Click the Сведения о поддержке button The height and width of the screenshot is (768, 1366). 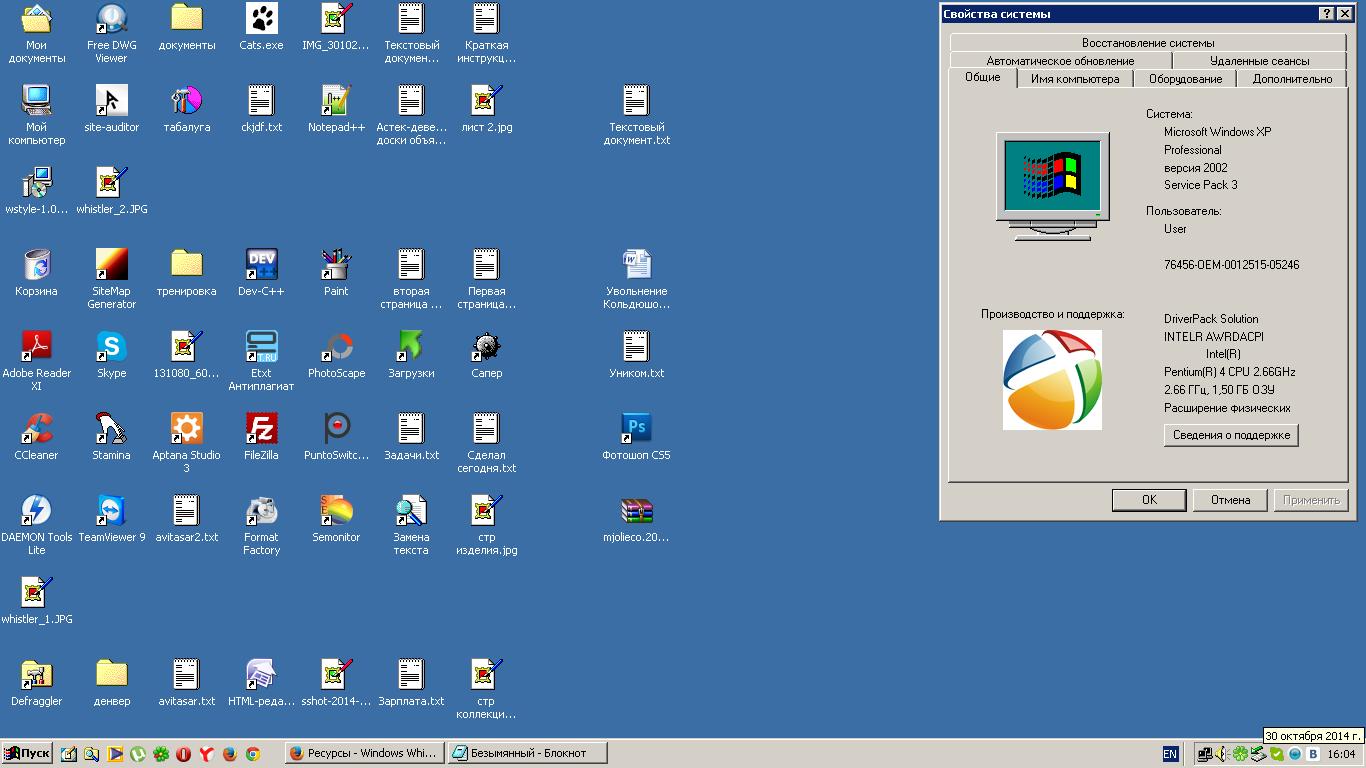[x=1231, y=435]
